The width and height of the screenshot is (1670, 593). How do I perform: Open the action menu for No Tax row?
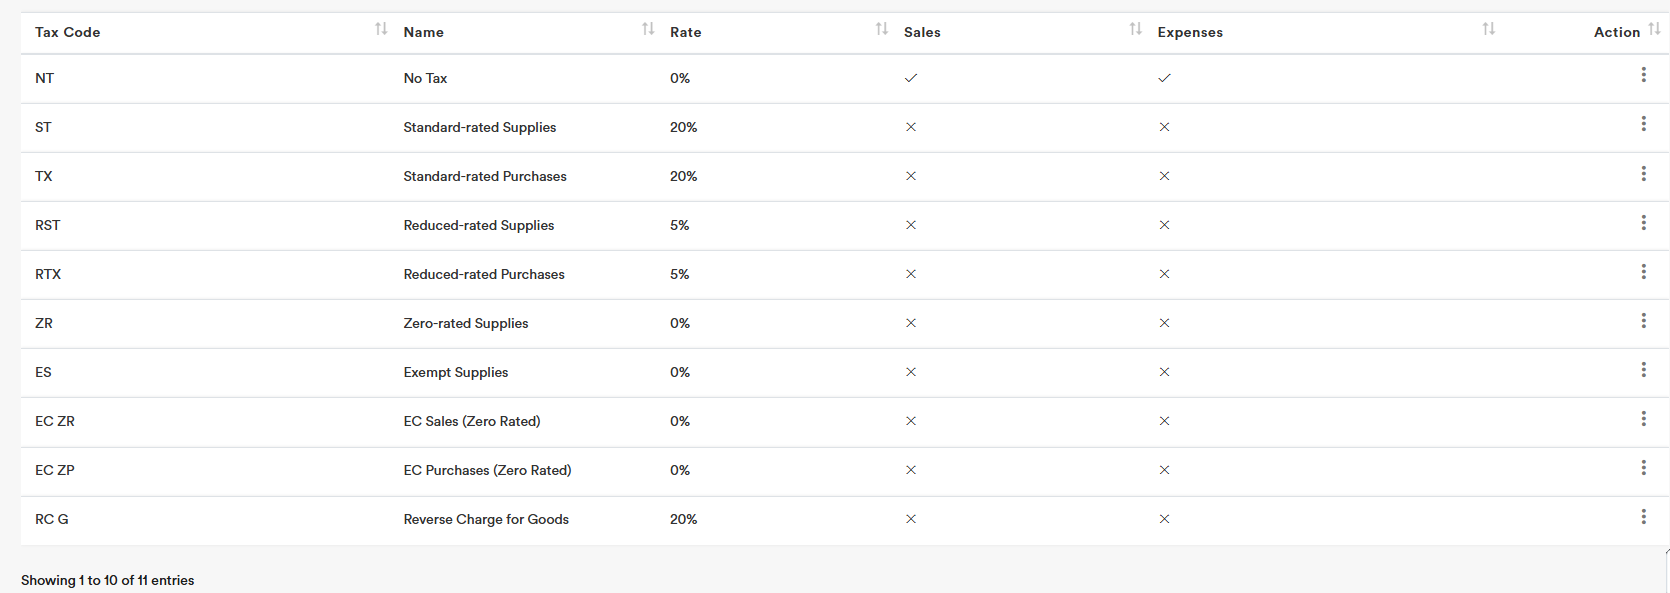pos(1643,75)
